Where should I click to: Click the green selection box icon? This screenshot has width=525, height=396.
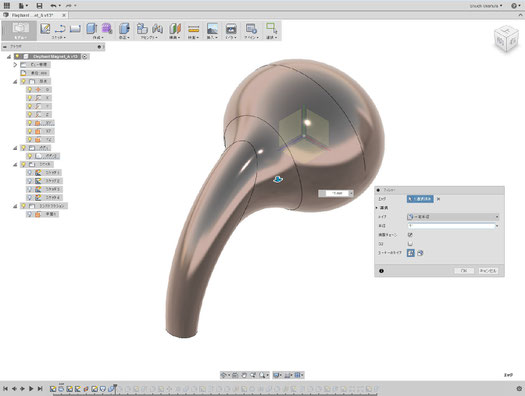coord(271,28)
